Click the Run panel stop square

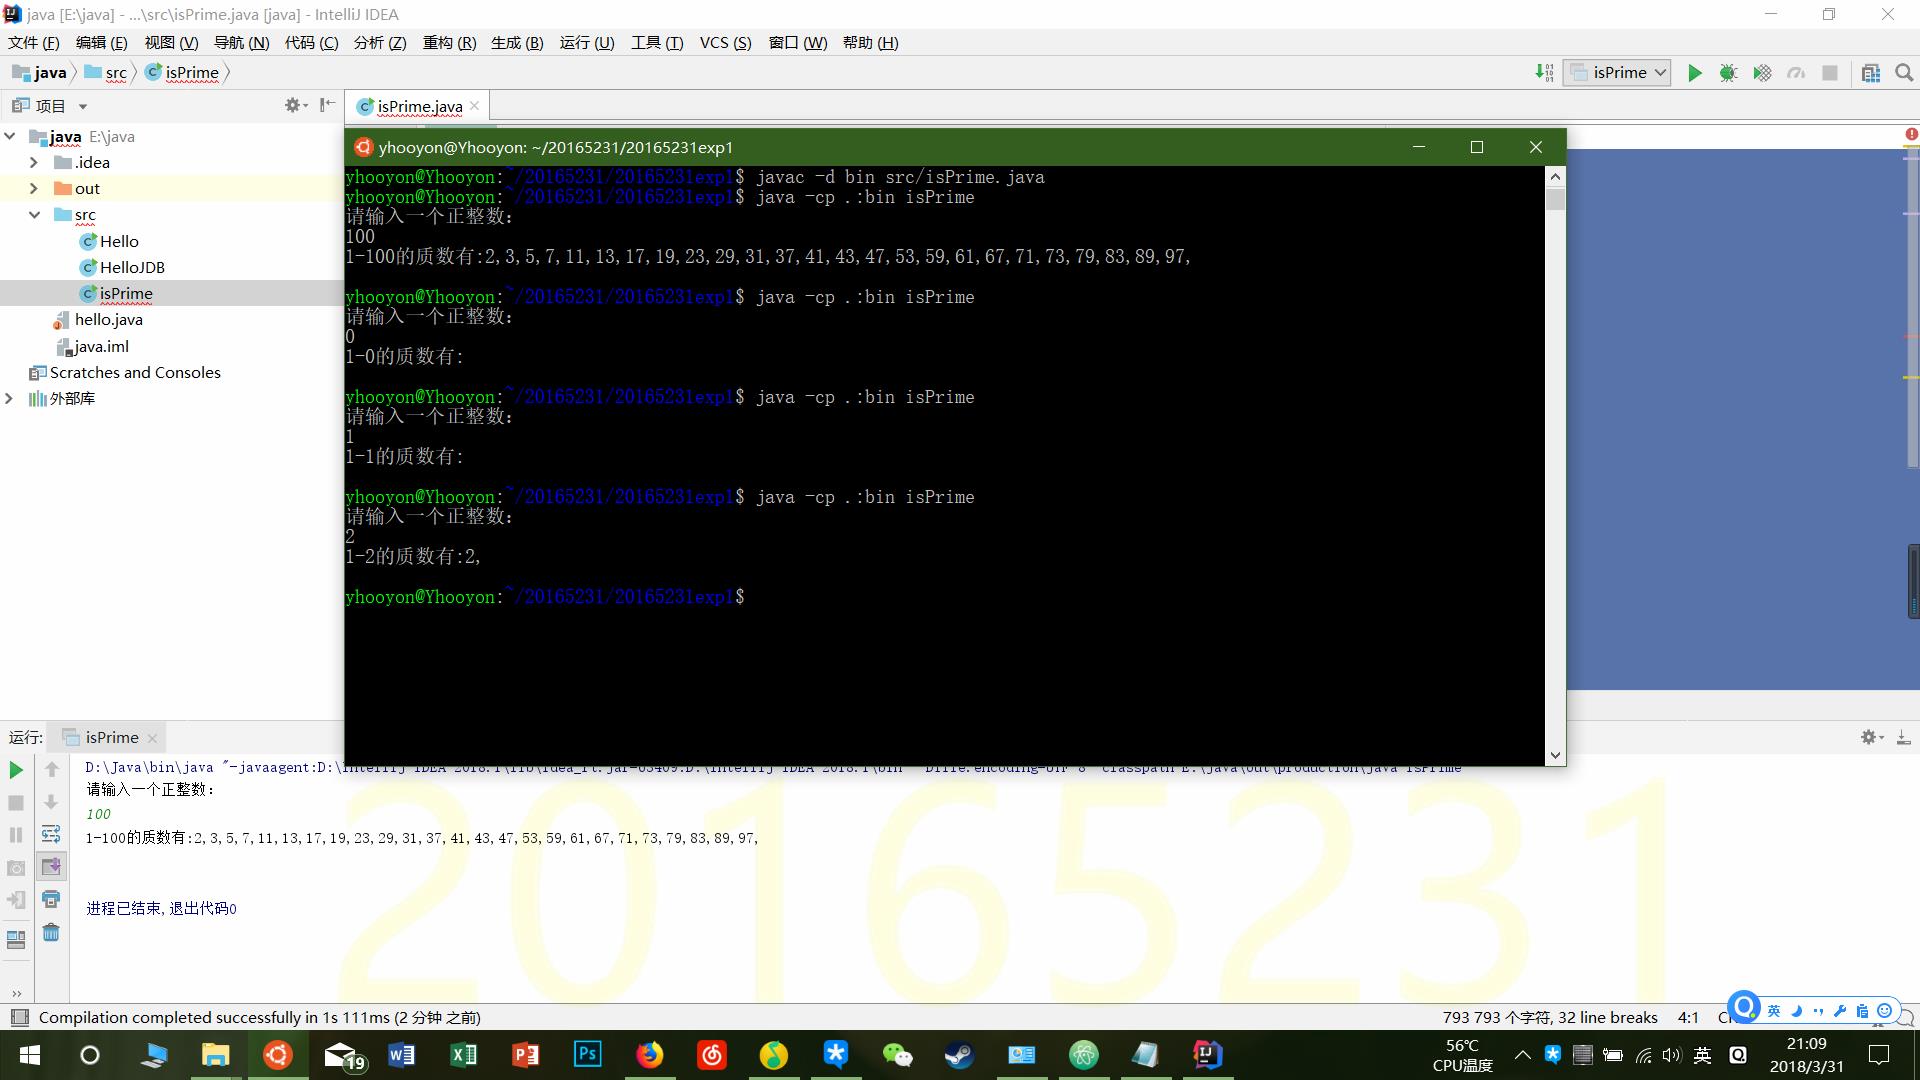[16, 803]
